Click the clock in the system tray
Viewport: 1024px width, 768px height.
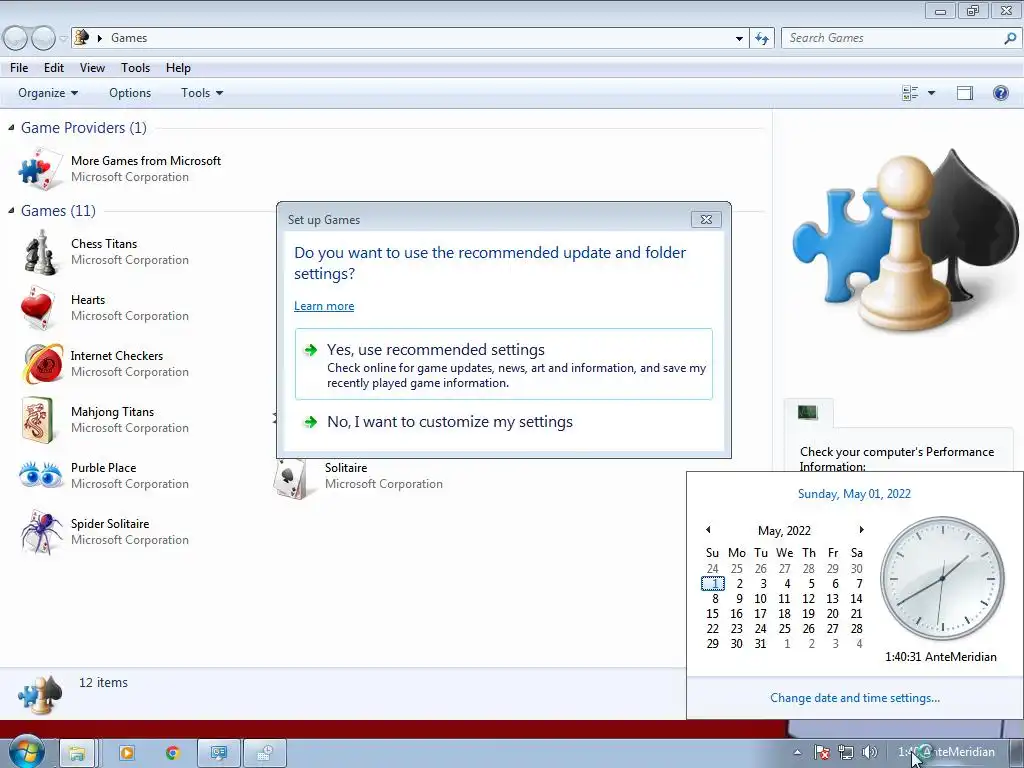click(x=946, y=752)
